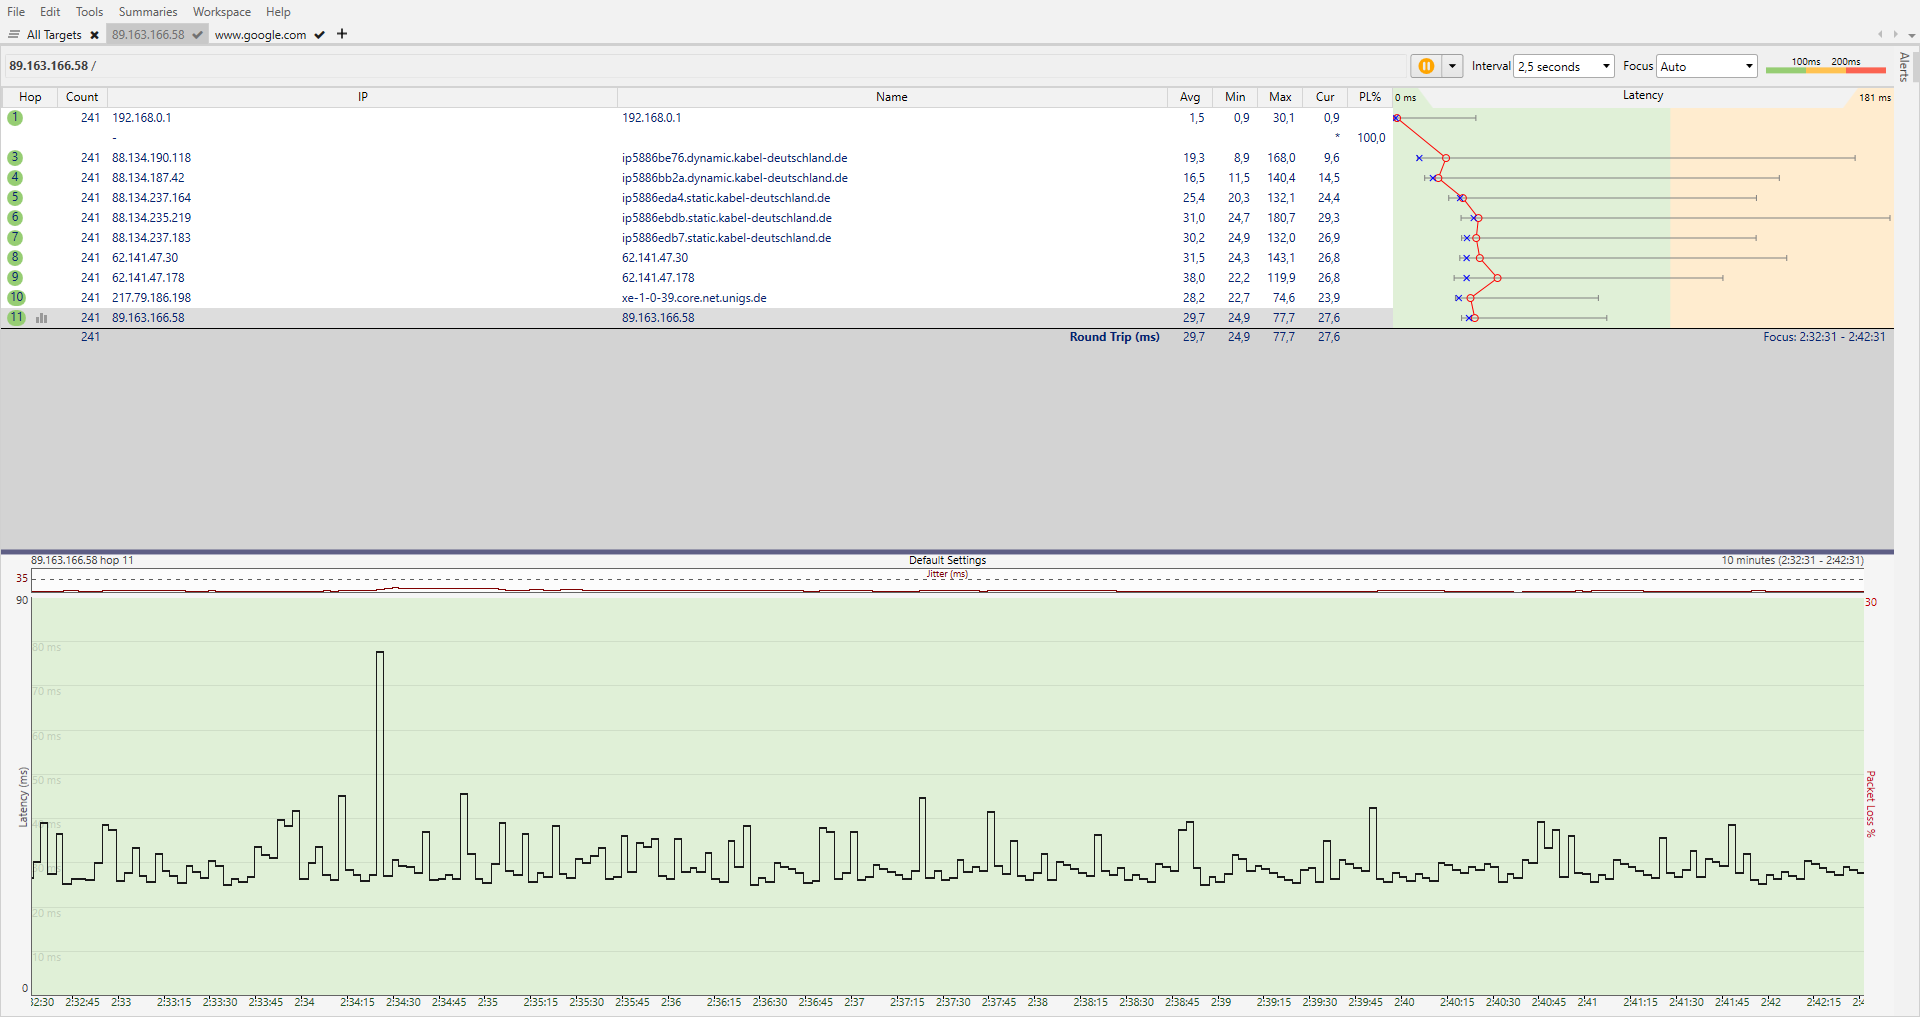Click the Round Trip (ms) summary label
Image resolution: width=1920 pixels, height=1017 pixels.
coord(1114,337)
